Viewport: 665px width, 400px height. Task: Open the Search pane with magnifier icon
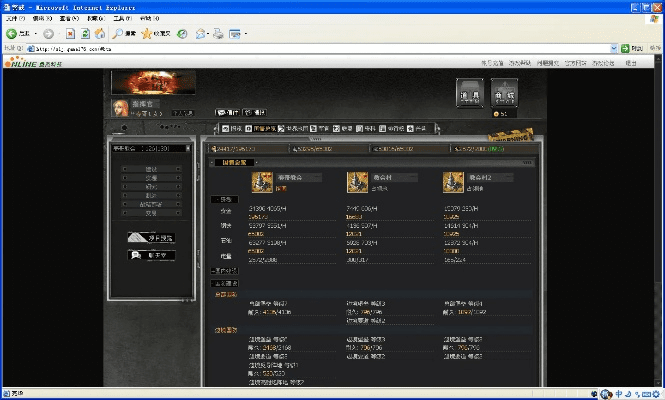click(x=118, y=34)
